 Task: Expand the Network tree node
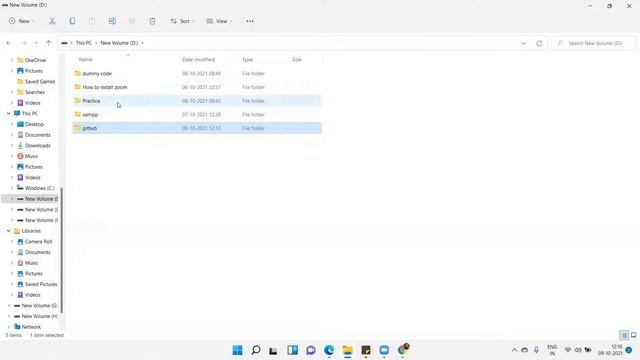pyautogui.click(x=9, y=327)
